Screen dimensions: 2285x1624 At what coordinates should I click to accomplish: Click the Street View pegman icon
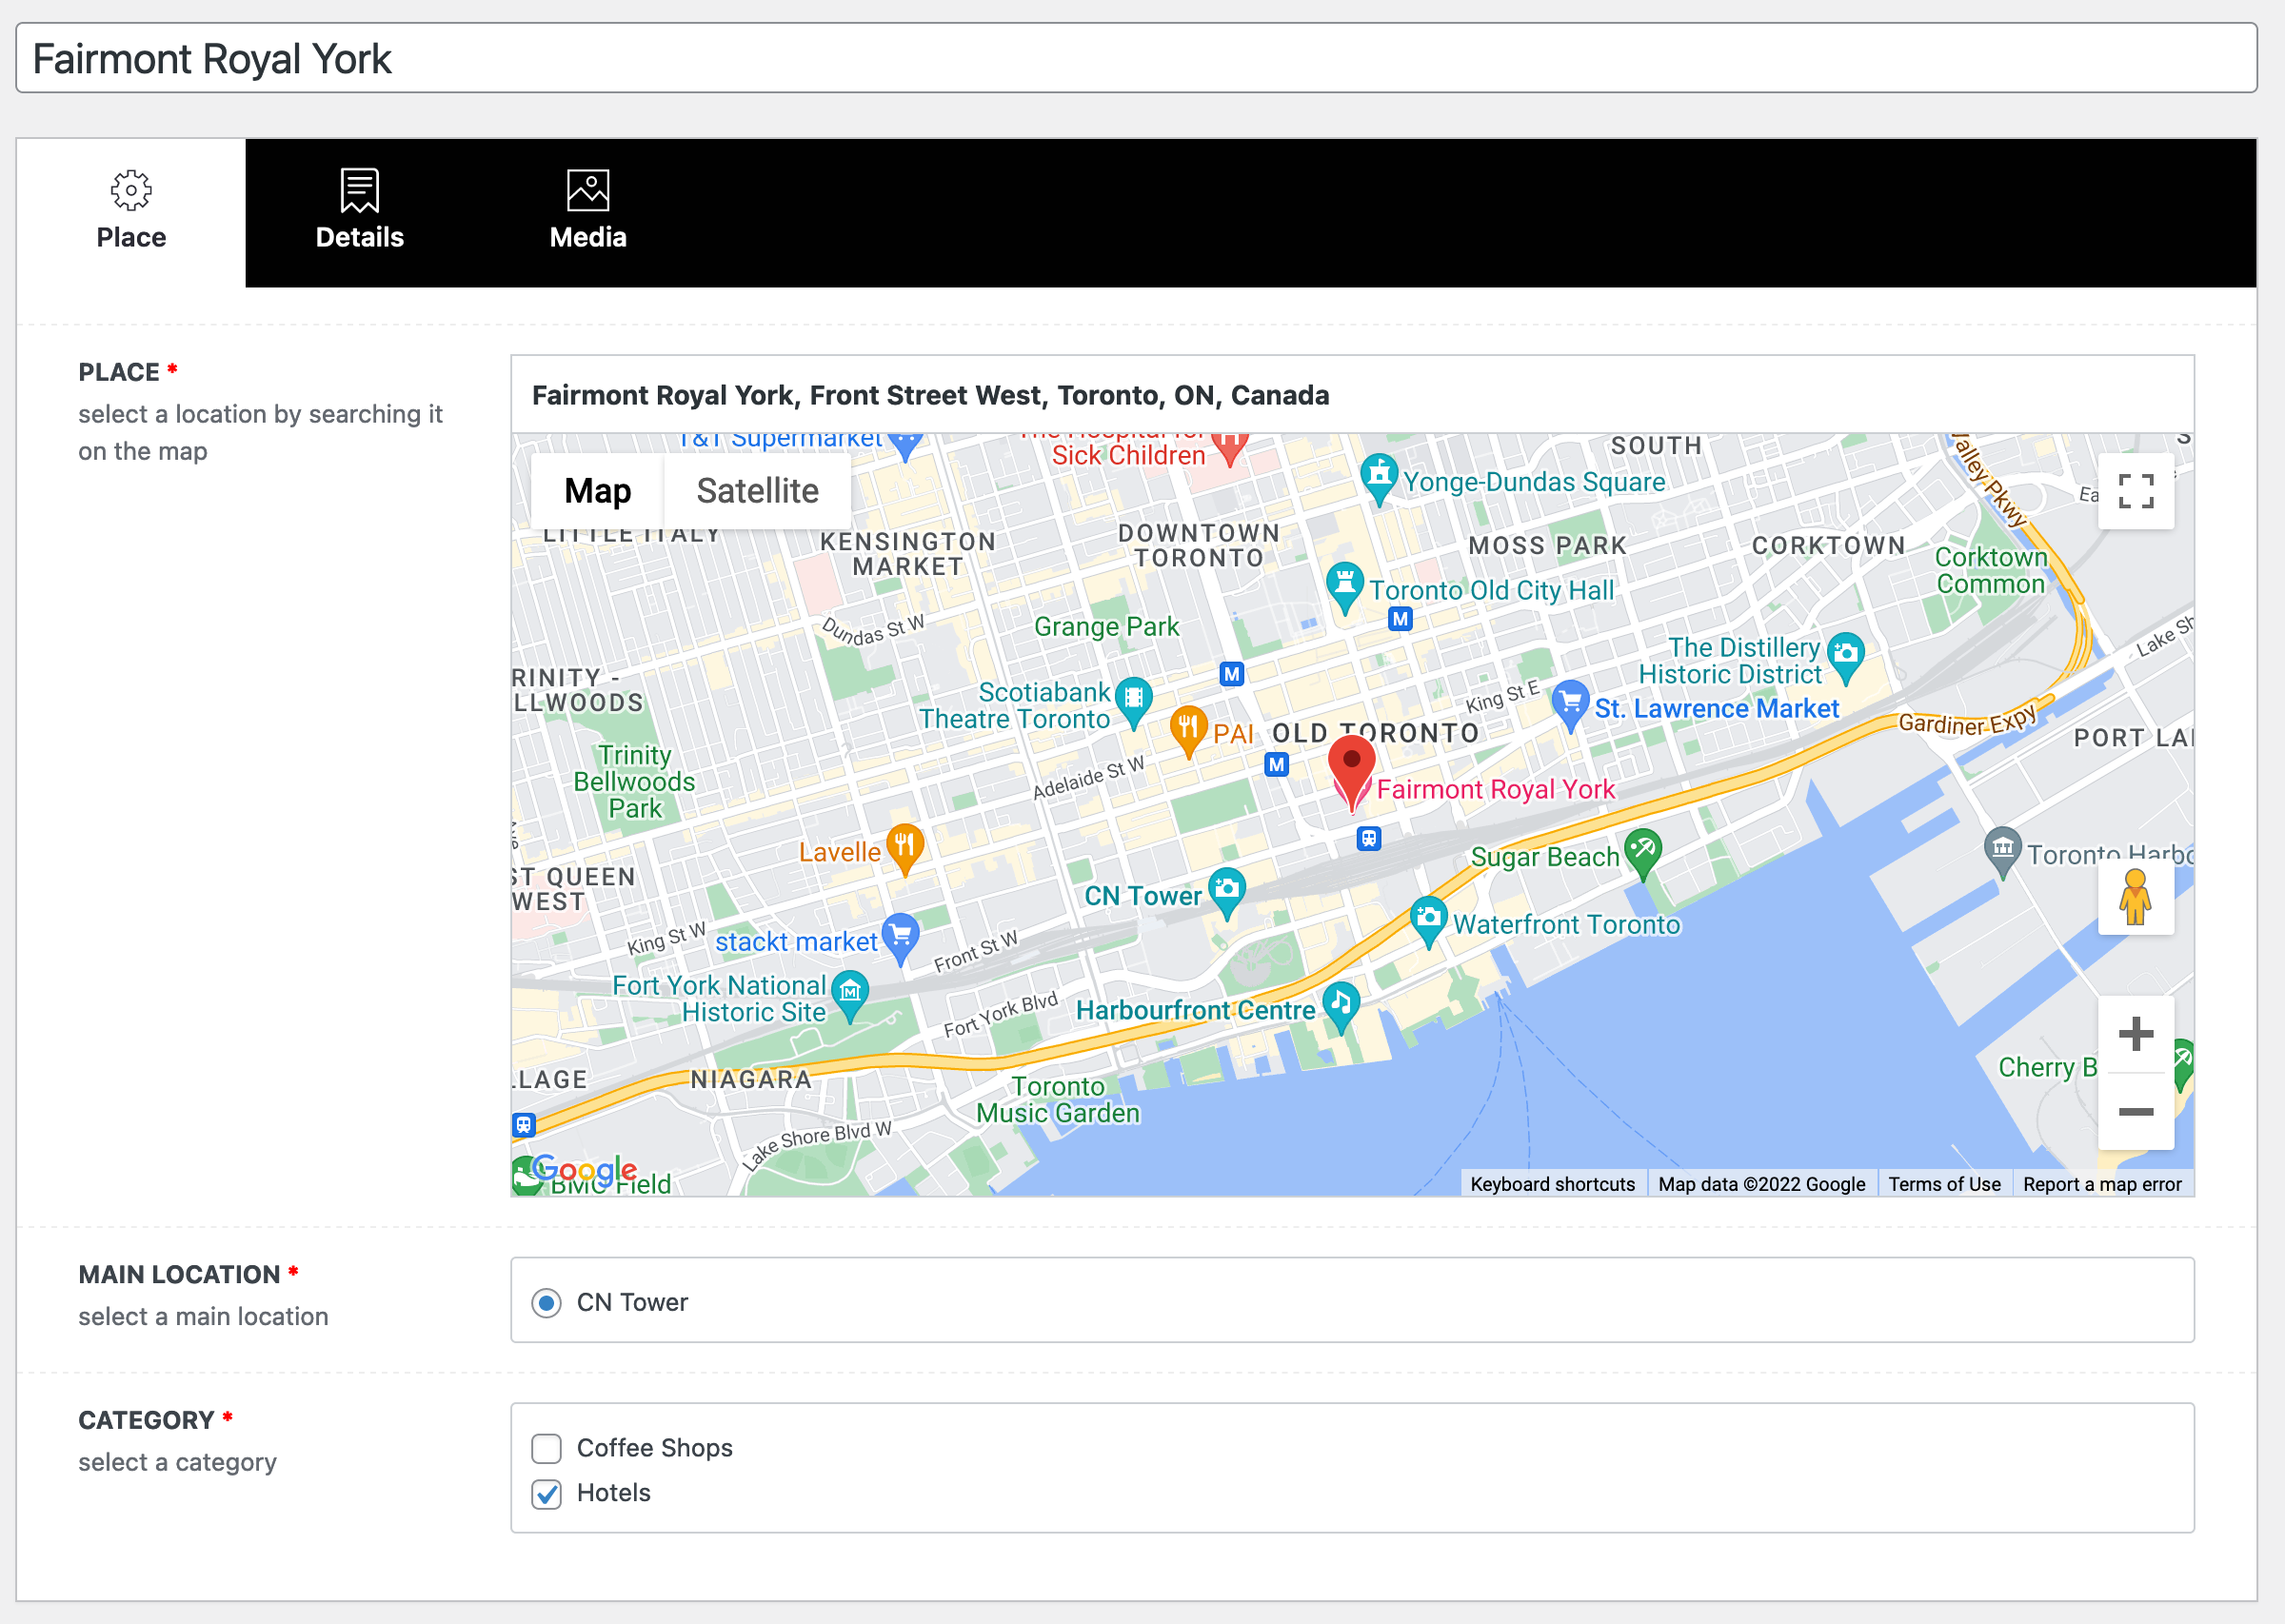[x=2135, y=897]
